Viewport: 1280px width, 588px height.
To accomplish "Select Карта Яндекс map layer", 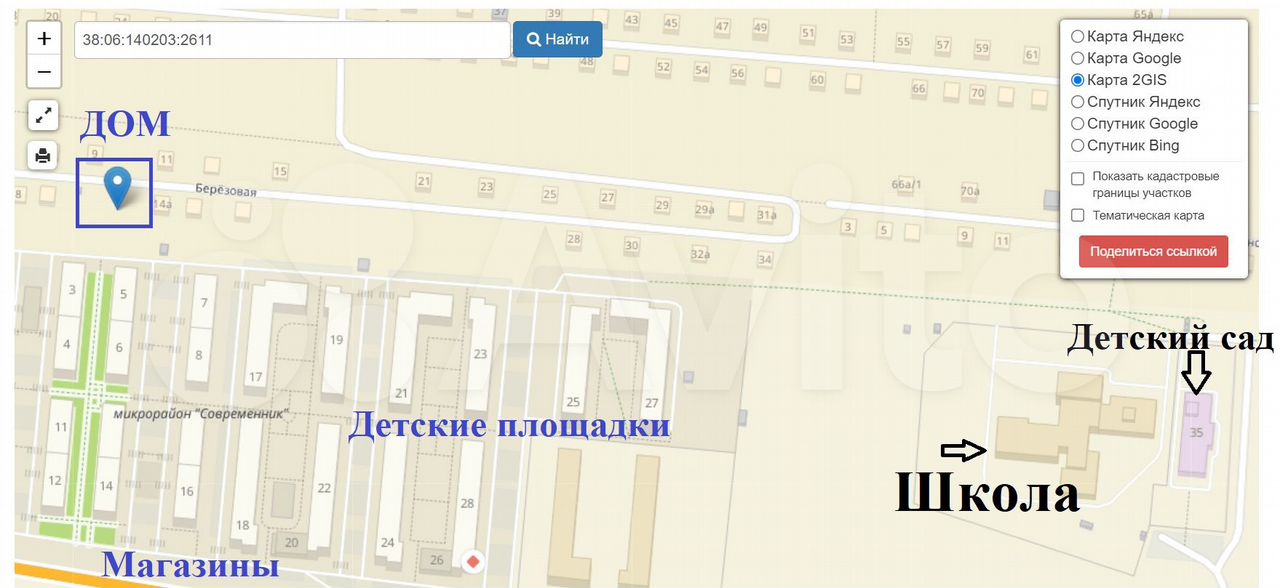I will [1078, 36].
